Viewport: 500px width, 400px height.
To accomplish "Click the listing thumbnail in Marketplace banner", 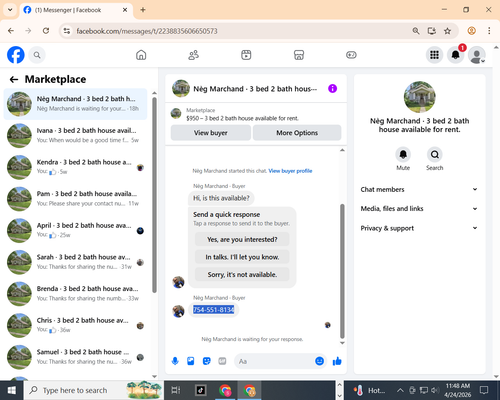I will click(x=176, y=114).
